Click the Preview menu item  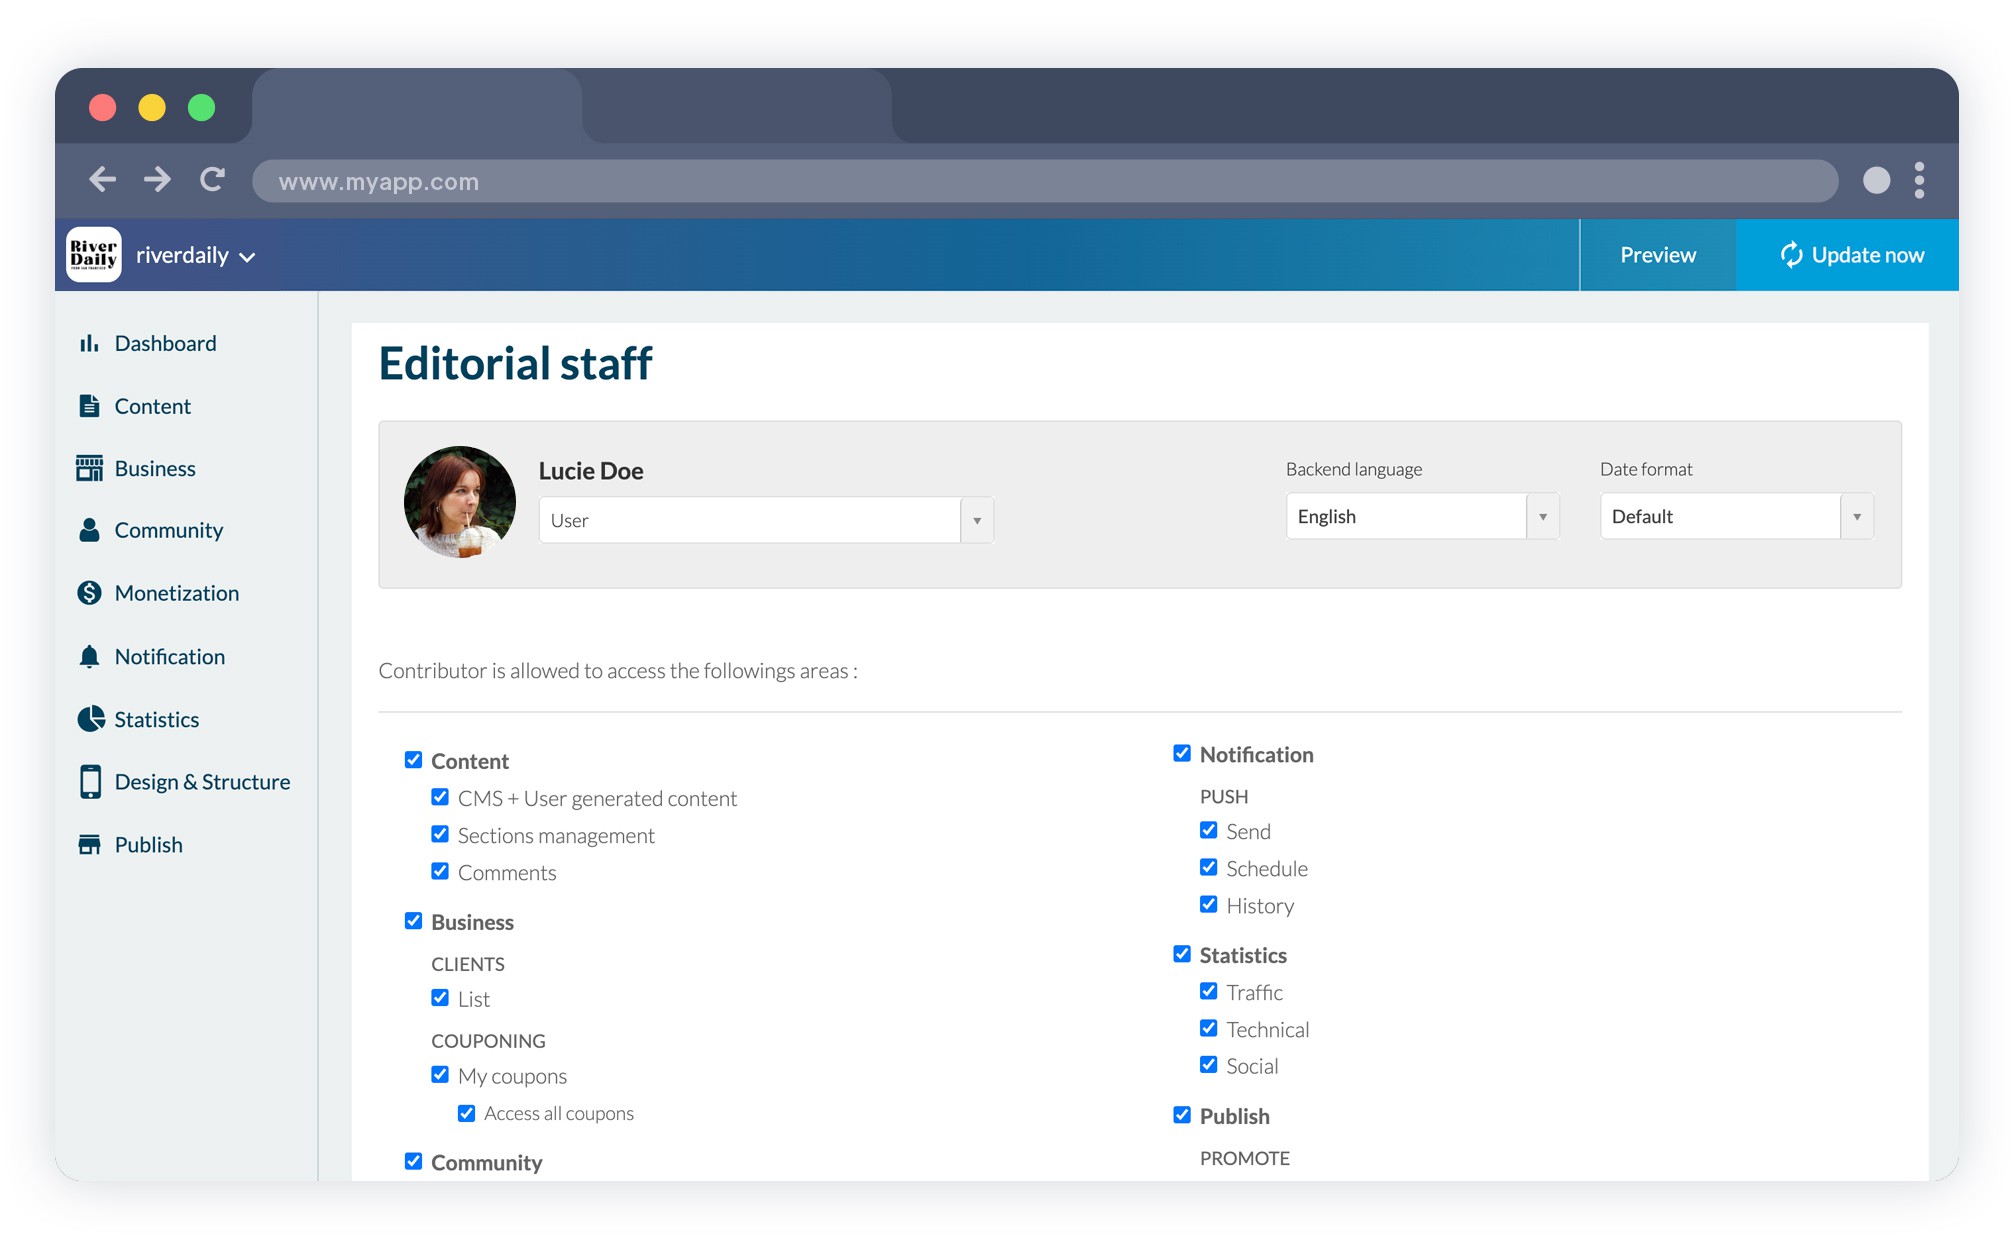pos(1657,255)
